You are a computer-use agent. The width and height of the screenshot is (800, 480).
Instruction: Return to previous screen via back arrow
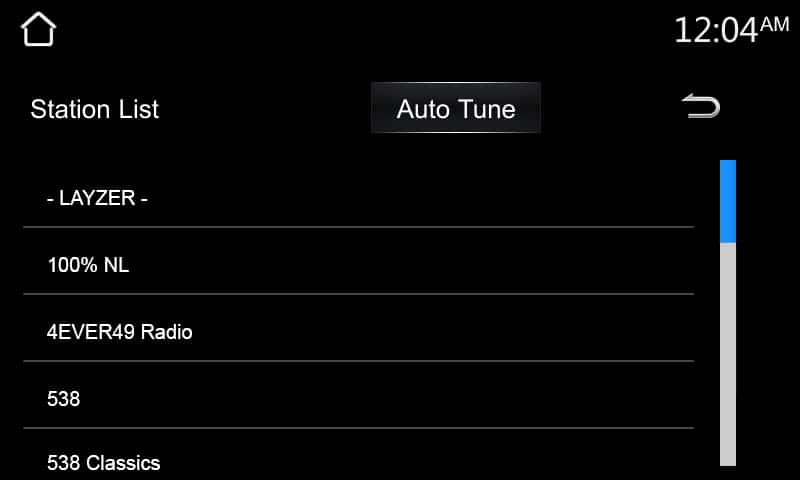coord(701,106)
